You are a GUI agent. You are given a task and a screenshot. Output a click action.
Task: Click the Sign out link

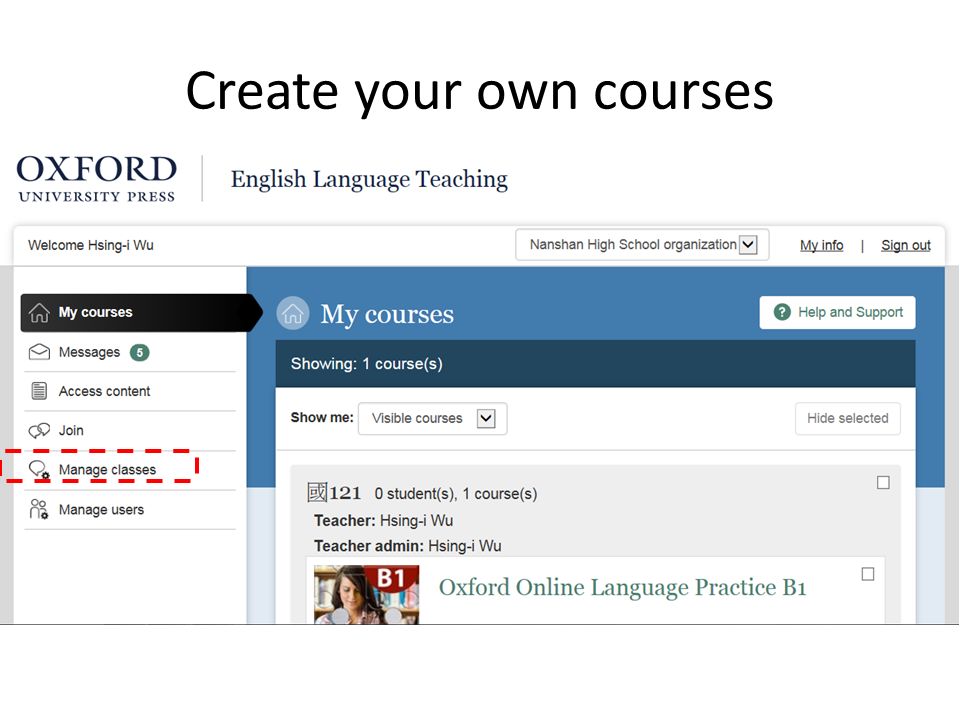(x=906, y=246)
